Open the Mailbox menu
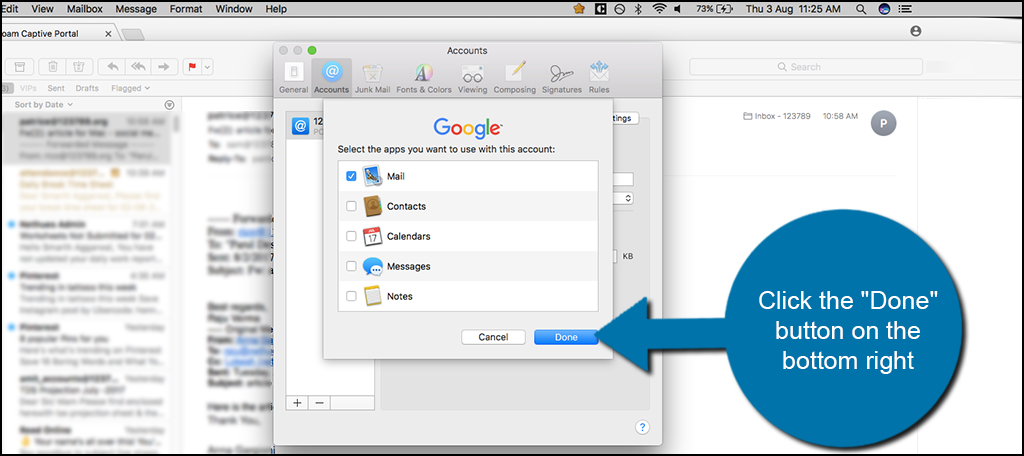The height and width of the screenshot is (456, 1024). click(x=84, y=9)
